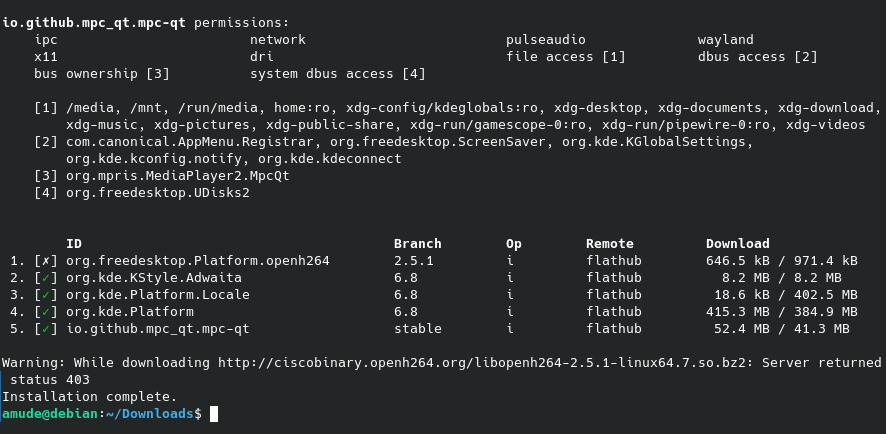Click the Op column header

pos(514,243)
